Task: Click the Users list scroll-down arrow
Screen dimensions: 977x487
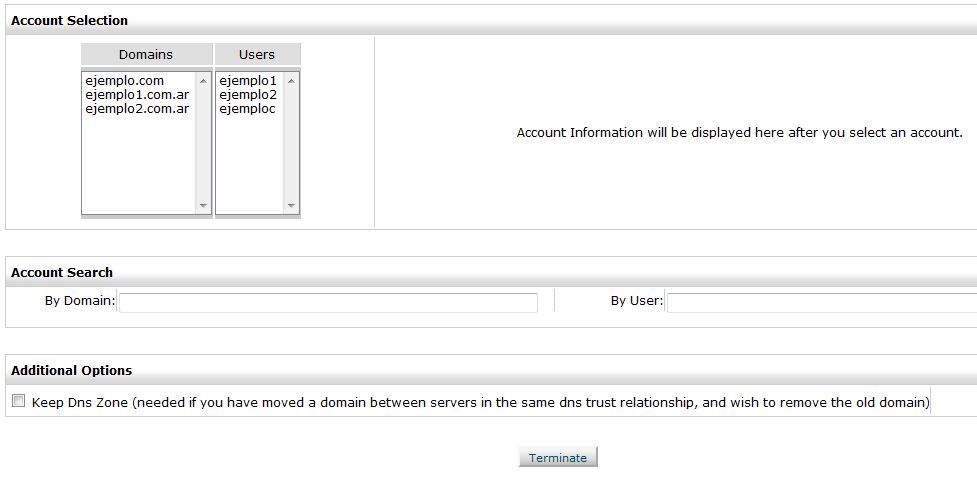Action: (x=291, y=206)
